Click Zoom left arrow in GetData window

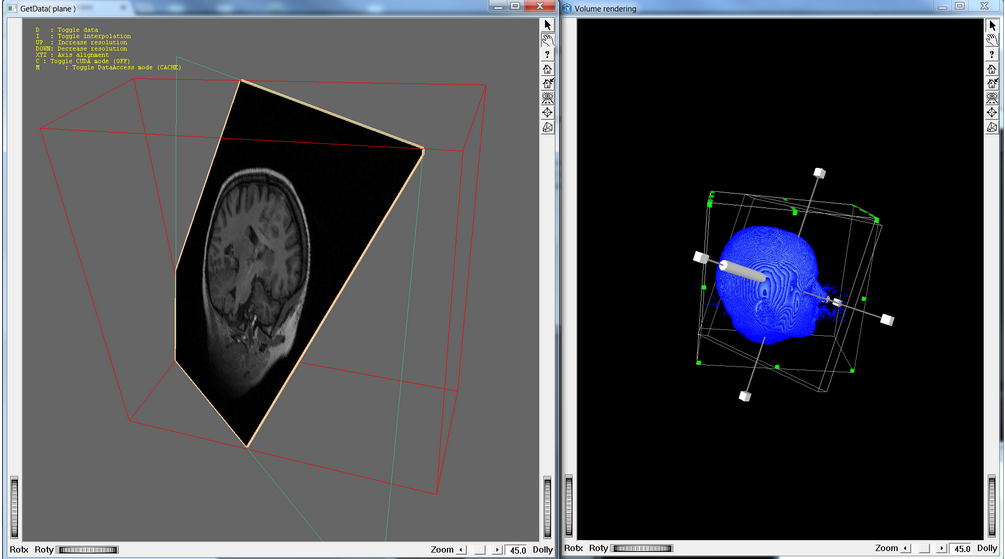461,549
